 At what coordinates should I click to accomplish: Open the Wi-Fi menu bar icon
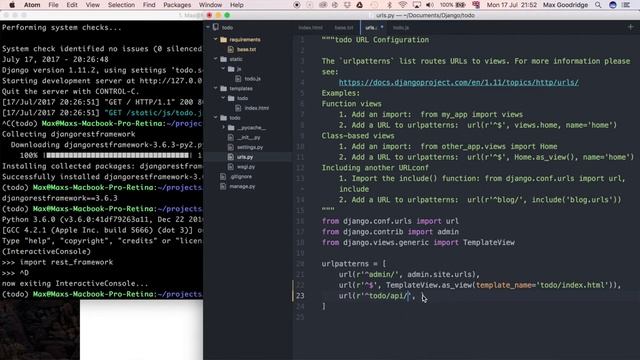coord(402,5)
